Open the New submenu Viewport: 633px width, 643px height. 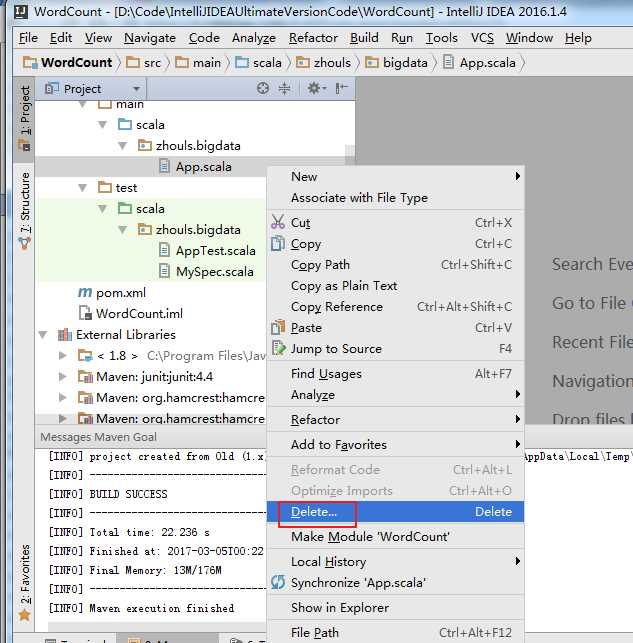click(396, 176)
